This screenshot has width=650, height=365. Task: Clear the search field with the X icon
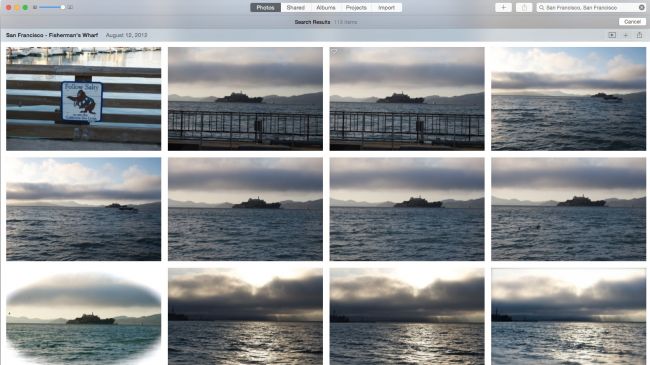click(641, 7)
